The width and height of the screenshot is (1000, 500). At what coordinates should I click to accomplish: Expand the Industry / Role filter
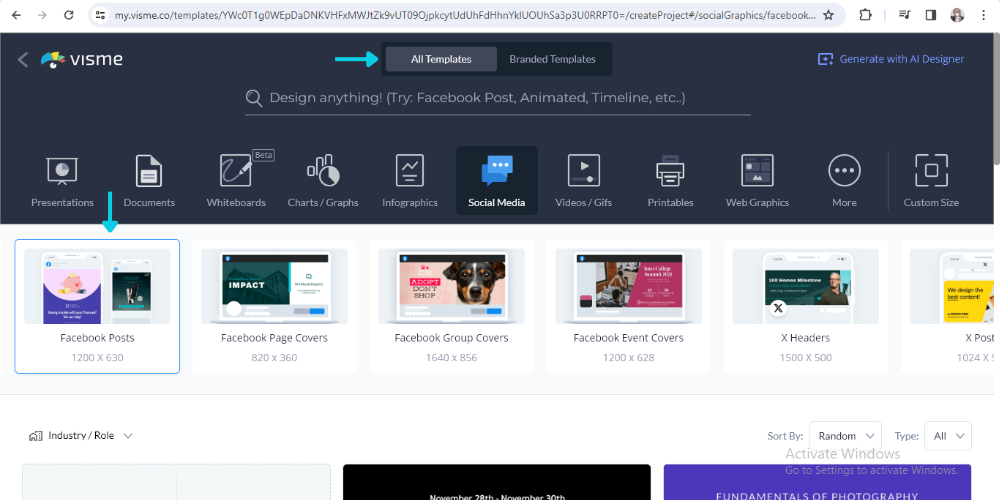point(81,436)
